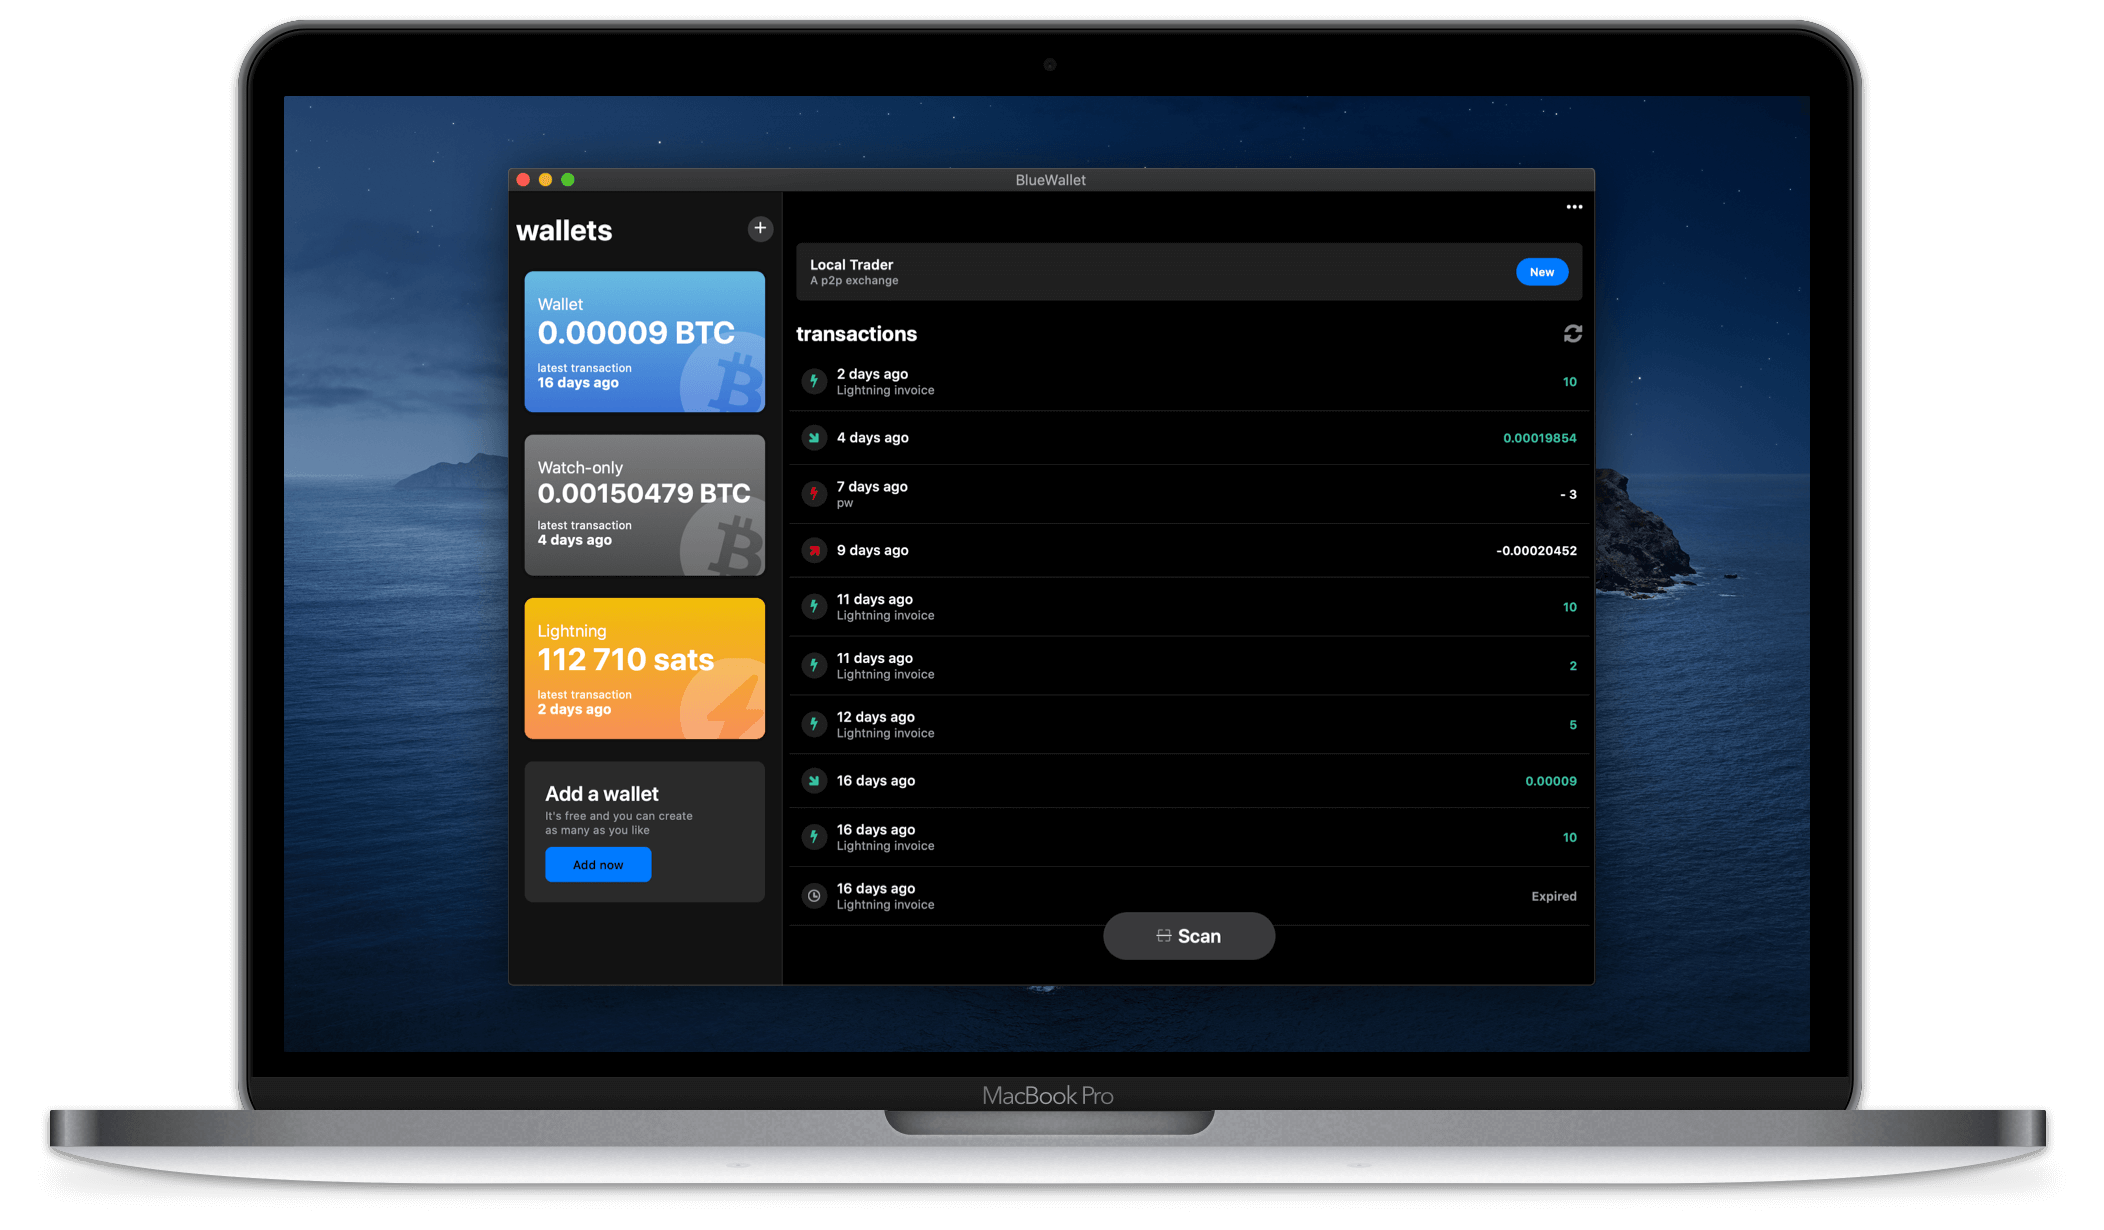This screenshot has width=2104, height=1230.
Task: Expand the Lightning 112710 sats wallet
Action: (644, 668)
